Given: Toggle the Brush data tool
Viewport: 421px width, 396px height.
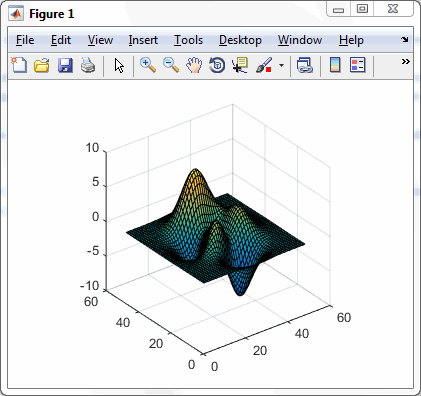Looking at the screenshot, I should click(x=264, y=65).
